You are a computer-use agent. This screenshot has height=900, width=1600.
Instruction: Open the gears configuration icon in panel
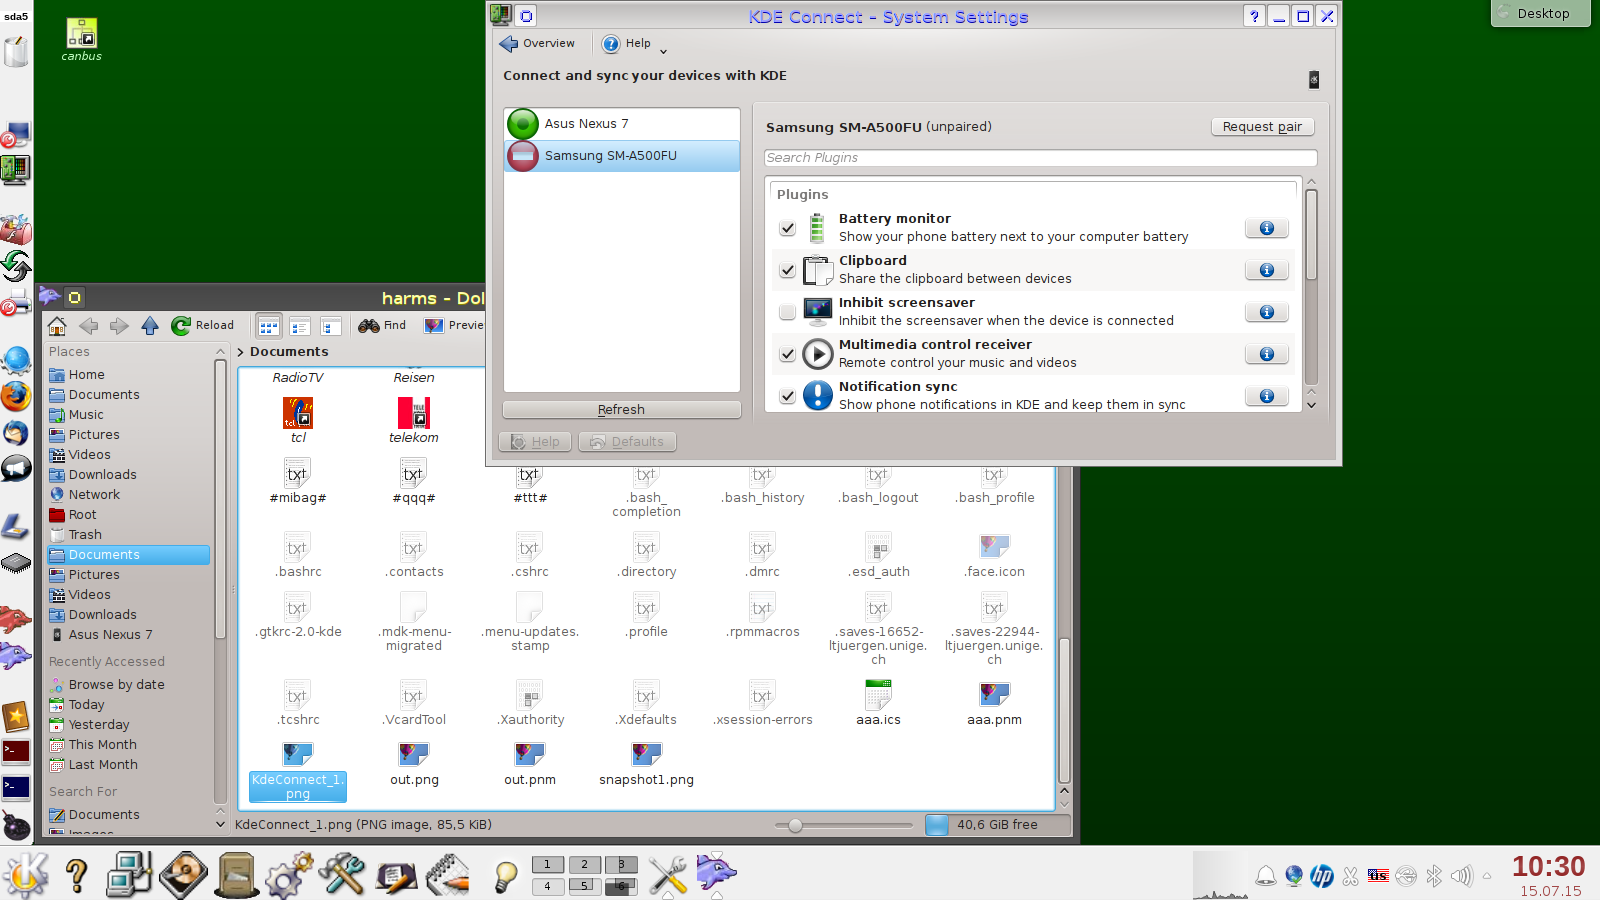pos(289,875)
